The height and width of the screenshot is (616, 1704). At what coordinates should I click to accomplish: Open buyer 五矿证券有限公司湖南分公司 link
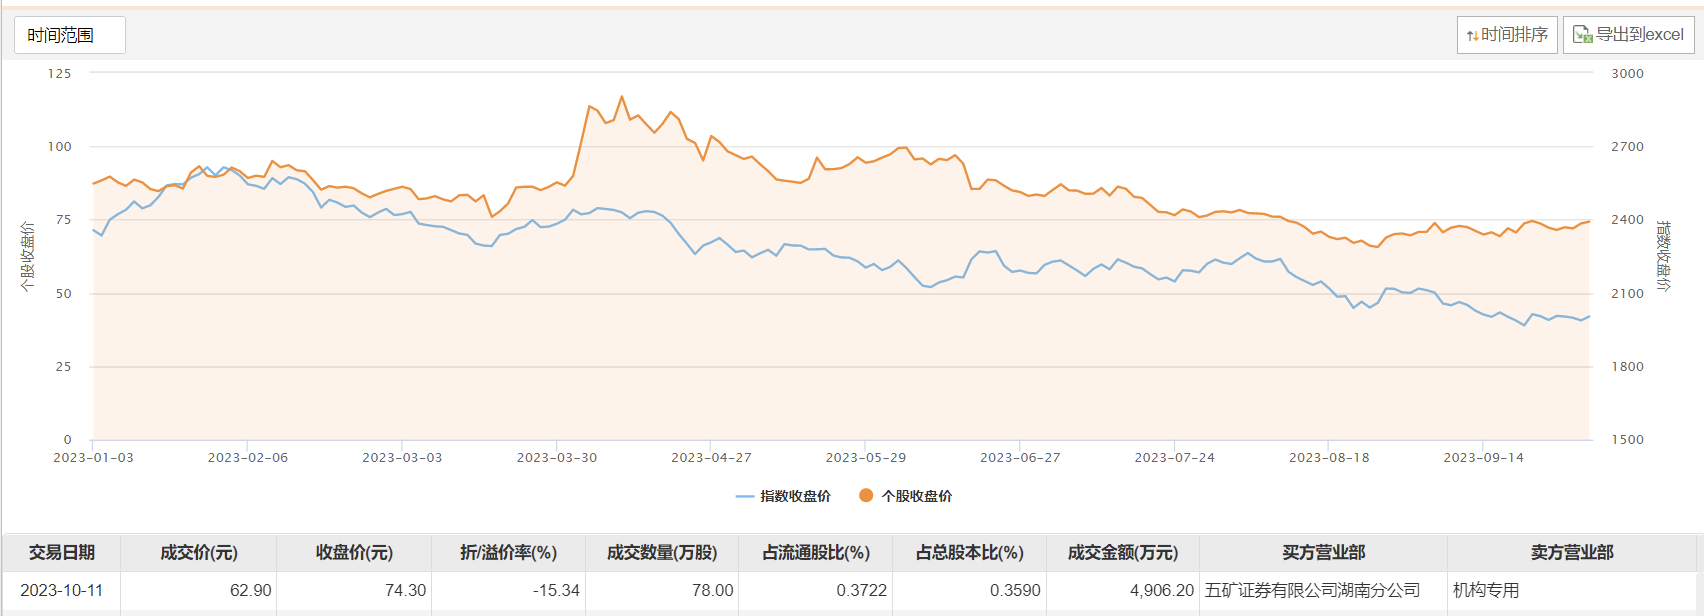pyautogui.click(x=1312, y=590)
